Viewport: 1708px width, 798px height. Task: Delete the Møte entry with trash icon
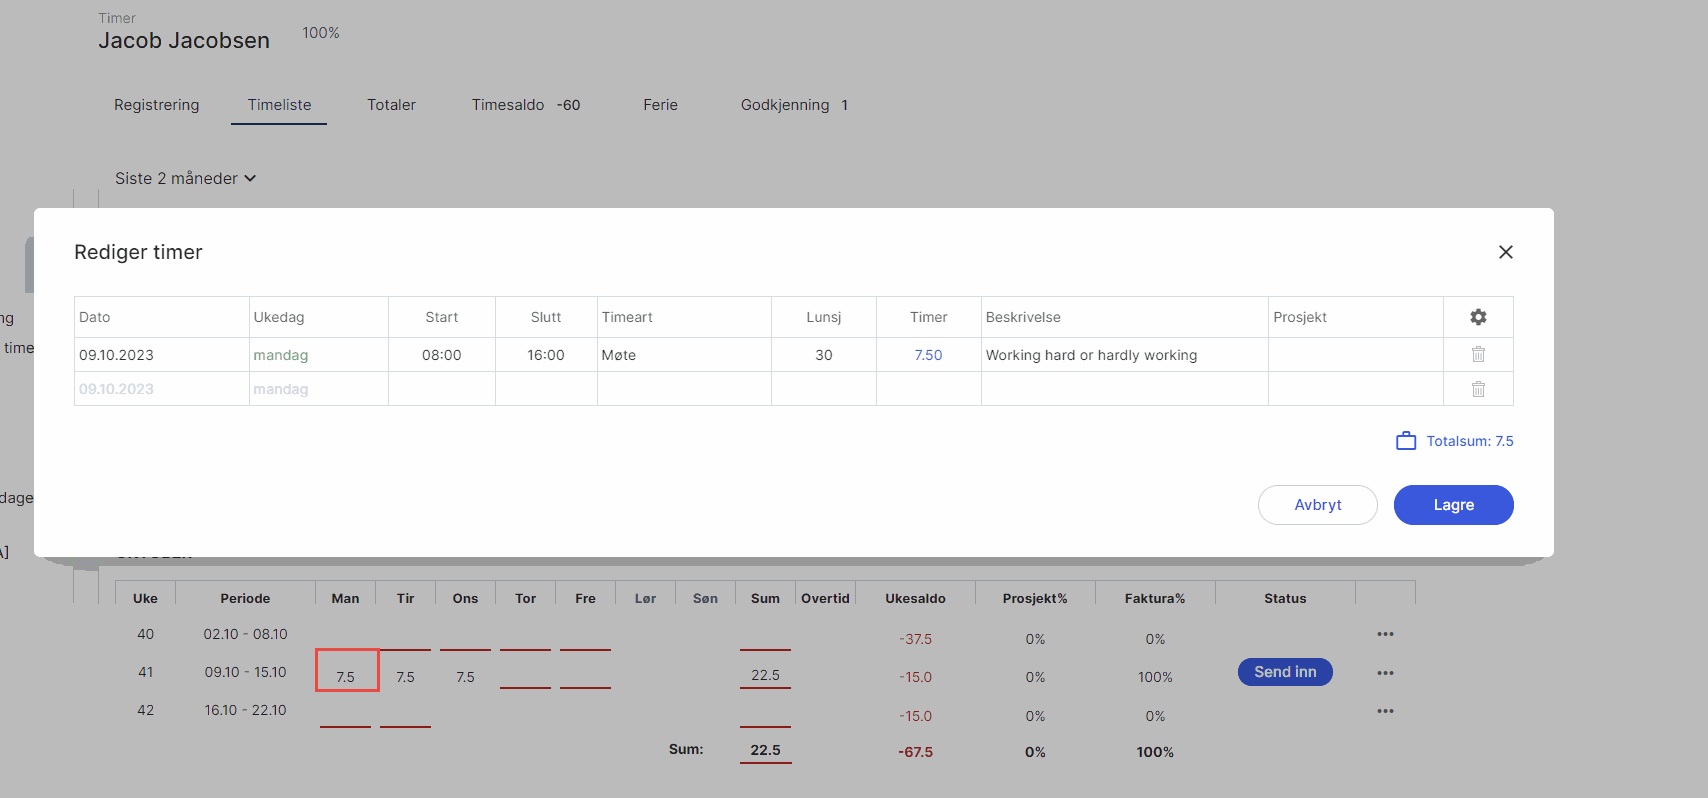coord(1478,355)
